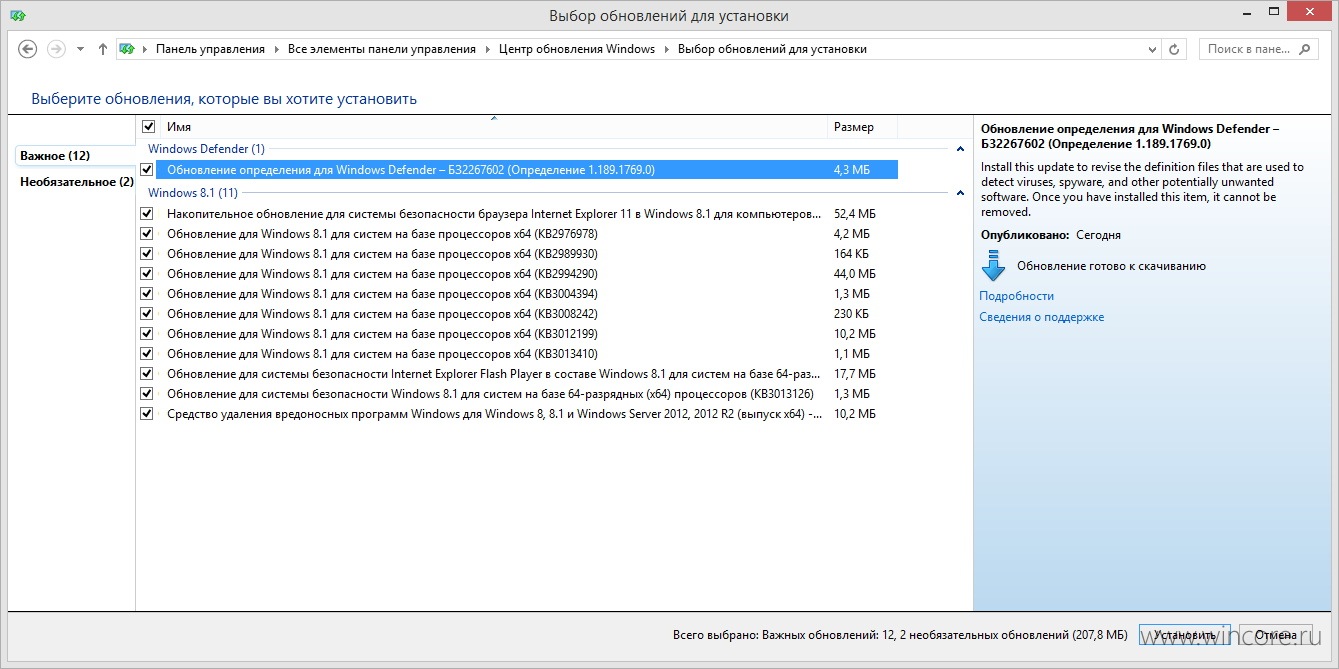Screen dimensions: 1339x669
Task: Uncheck update KB3004394
Action: 147,294
